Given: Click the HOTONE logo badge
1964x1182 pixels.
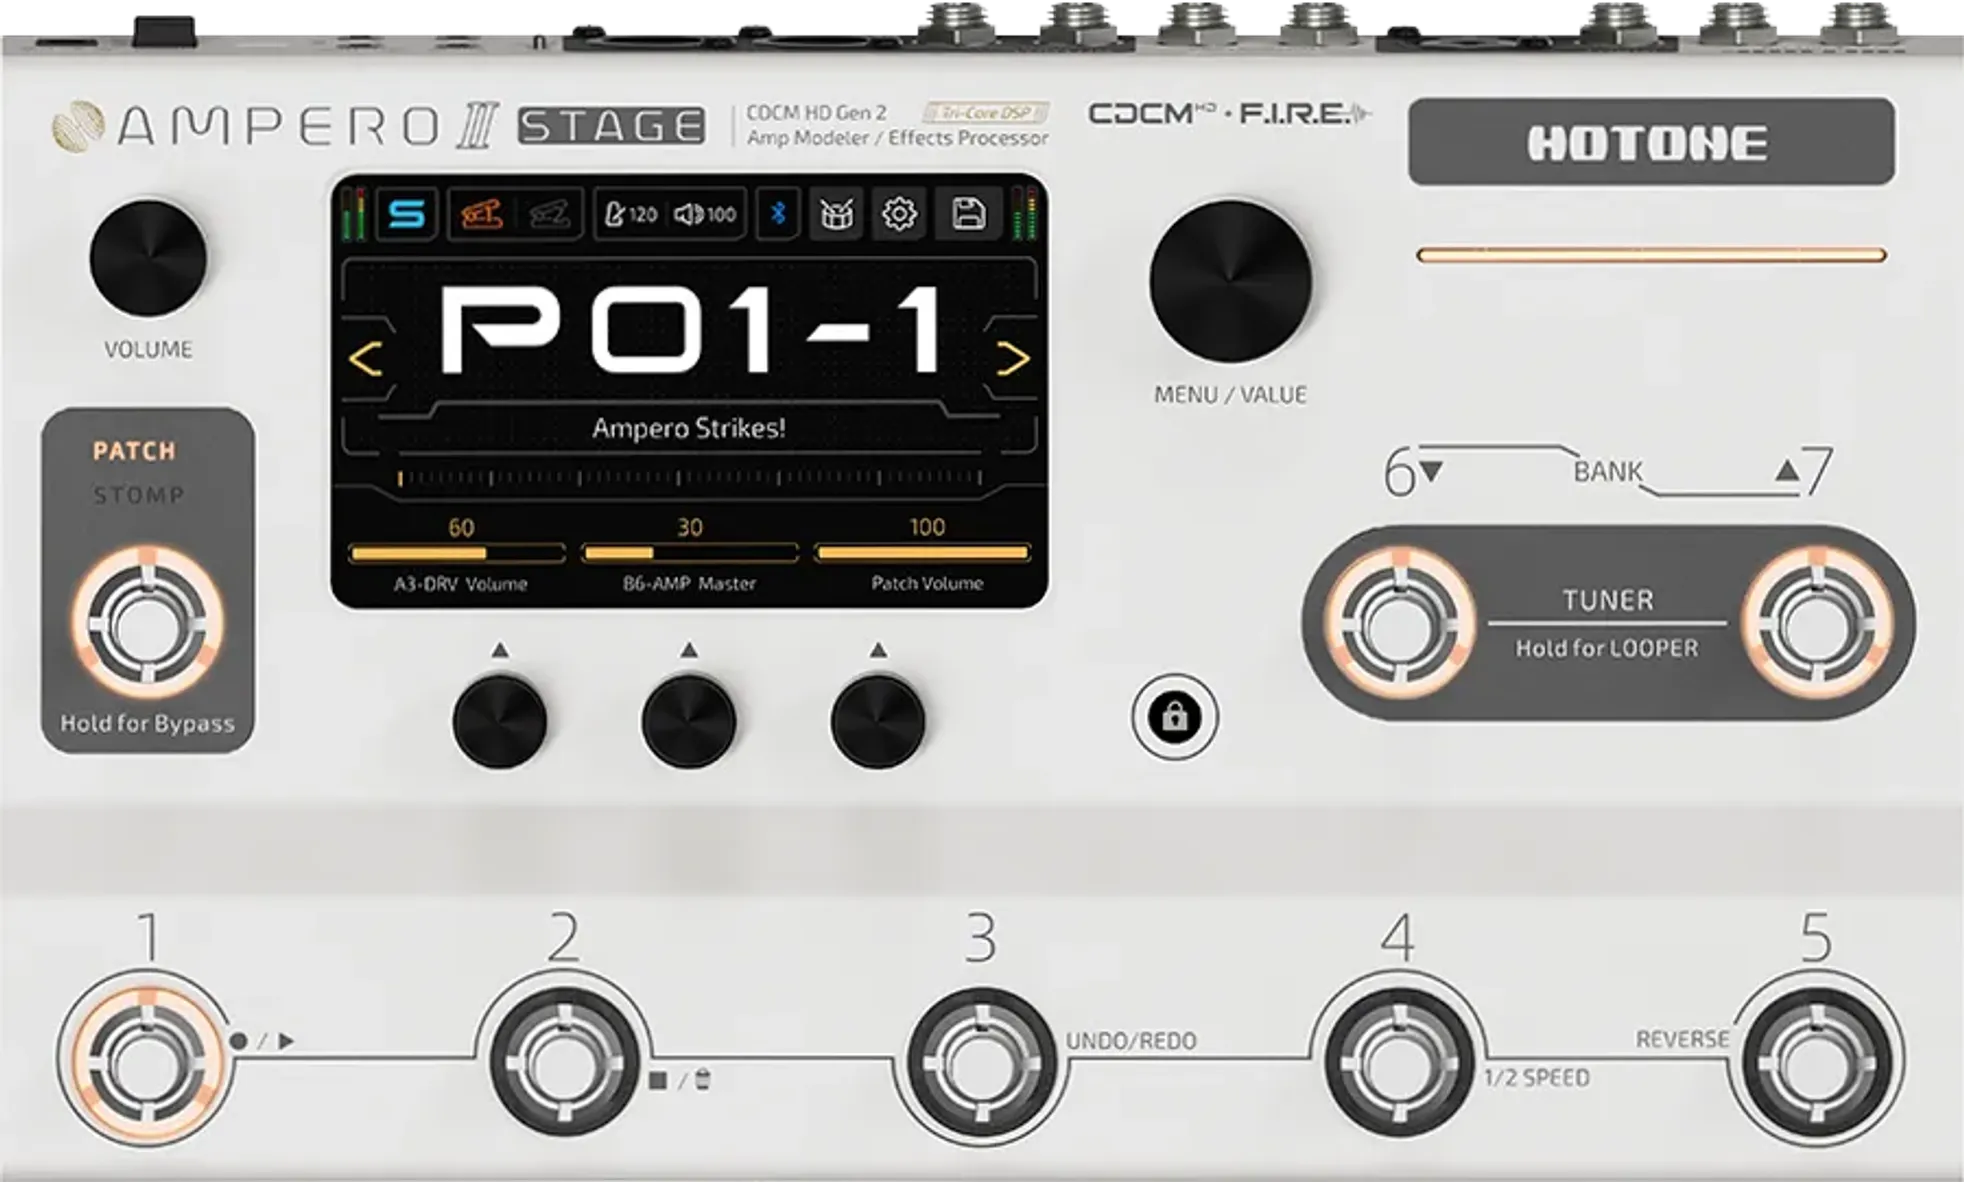Looking at the screenshot, I should (x=1651, y=142).
